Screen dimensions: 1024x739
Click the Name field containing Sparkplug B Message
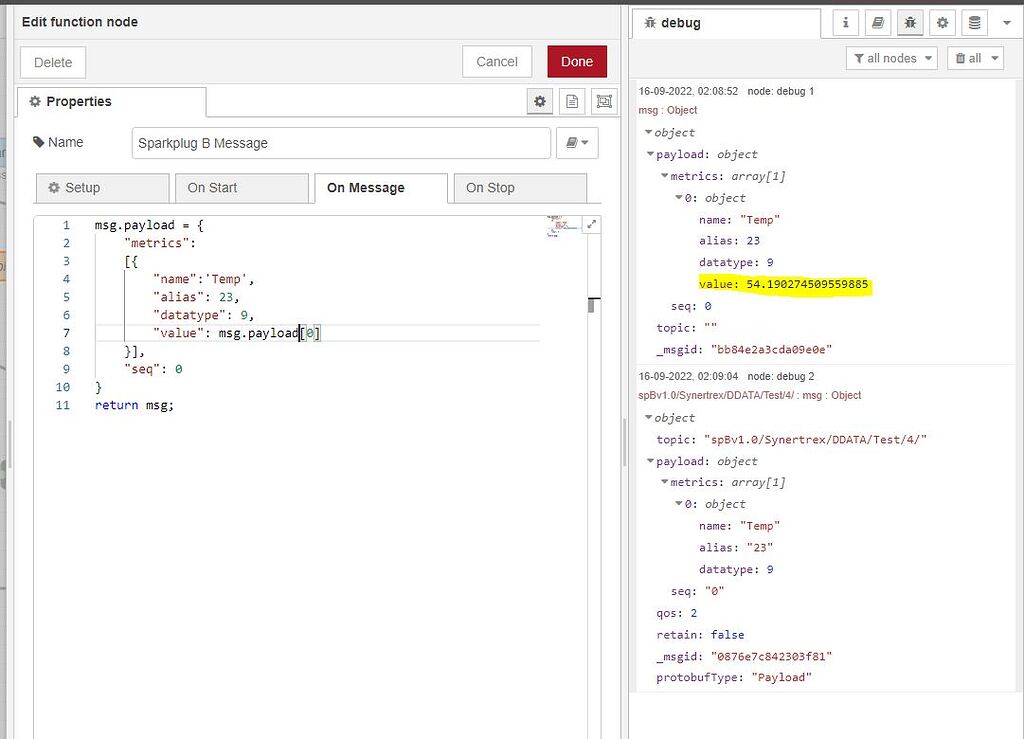pyautogui.click(x=343, y=143)
